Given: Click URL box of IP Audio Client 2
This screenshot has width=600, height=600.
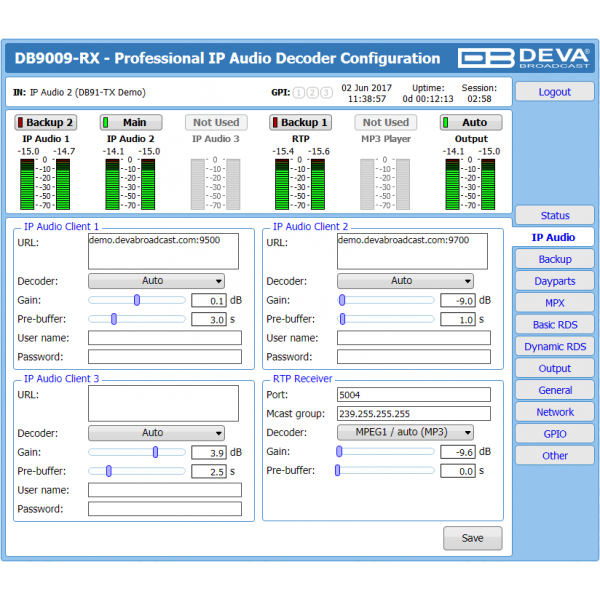Looking at the screenshot, I should tap(412, 251).
